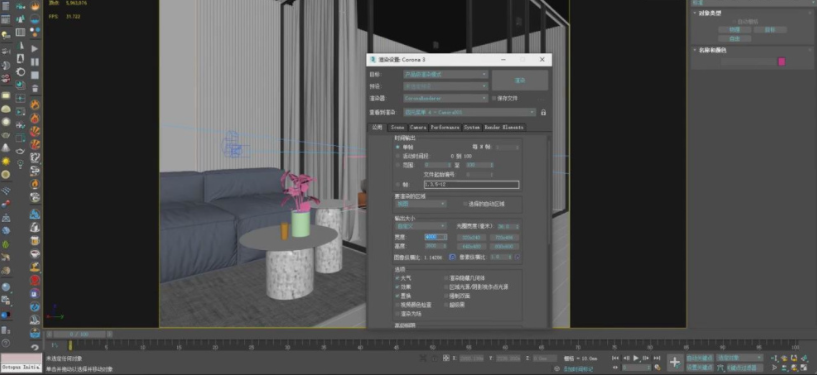Screen dimensions: 817x375
Task: Click the trash can icon in left toolbar
Action: pyautogui.click(x=35, y=89)
